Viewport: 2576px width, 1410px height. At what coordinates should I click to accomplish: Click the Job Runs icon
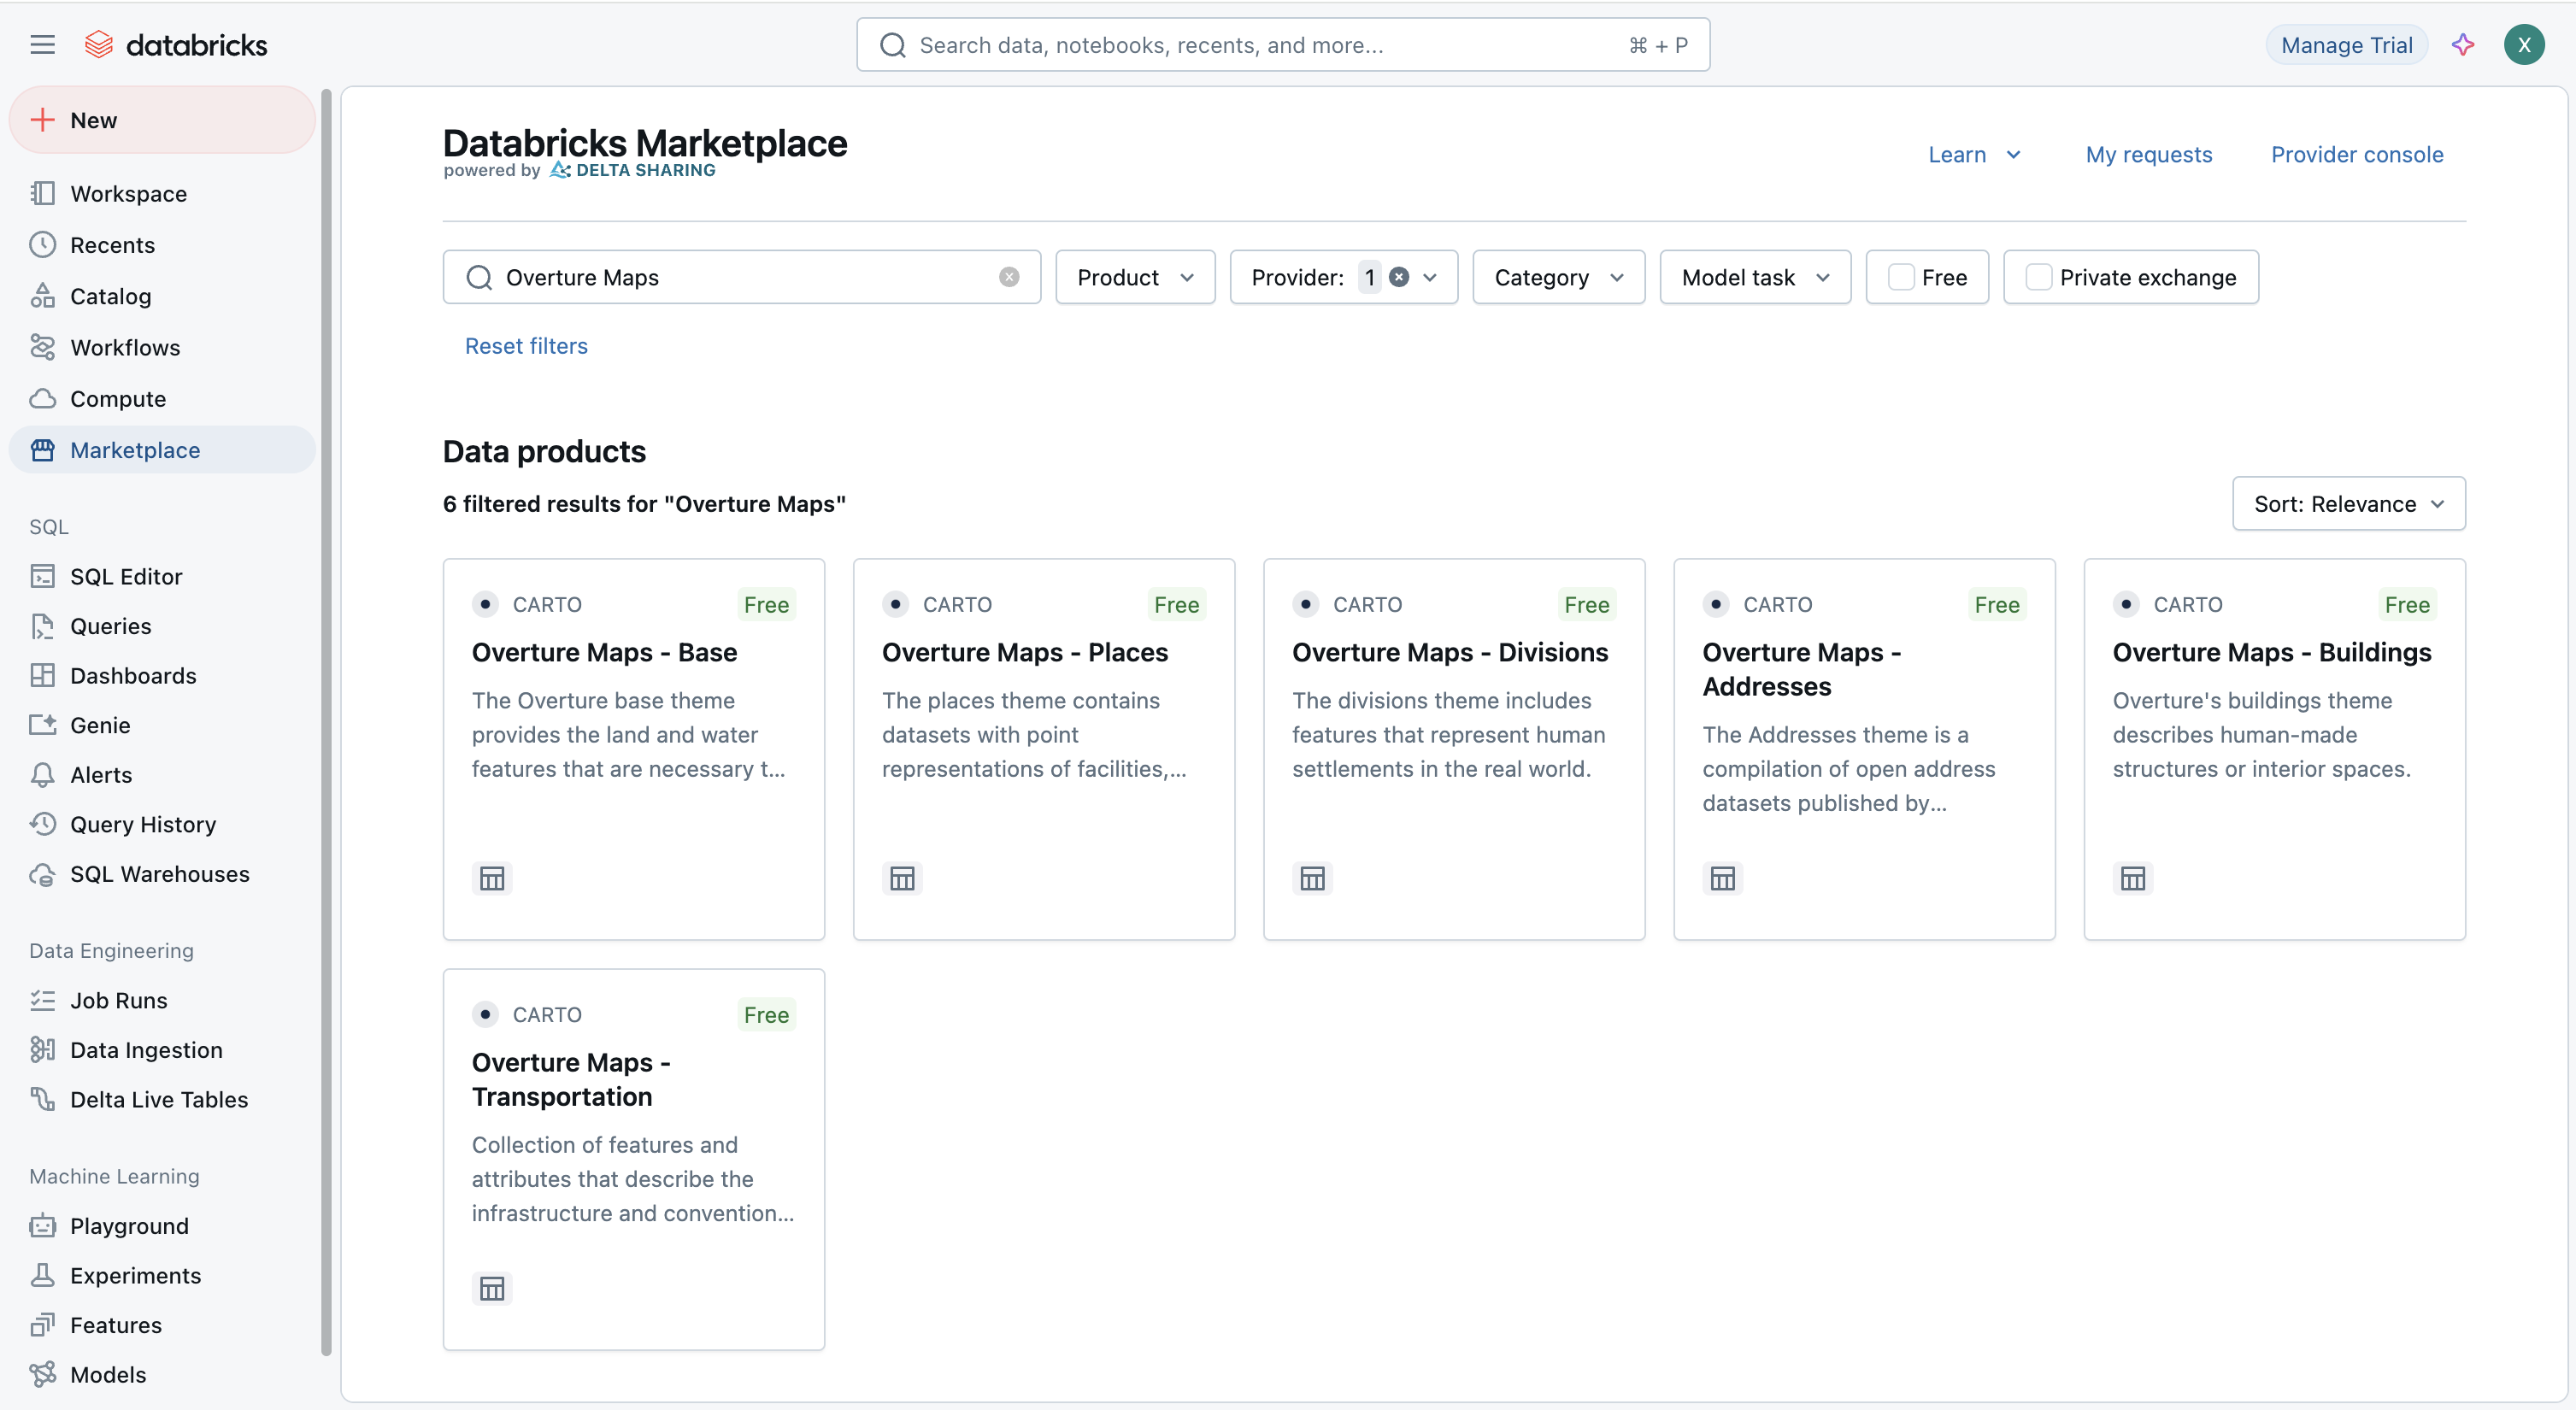point(42,1000)
